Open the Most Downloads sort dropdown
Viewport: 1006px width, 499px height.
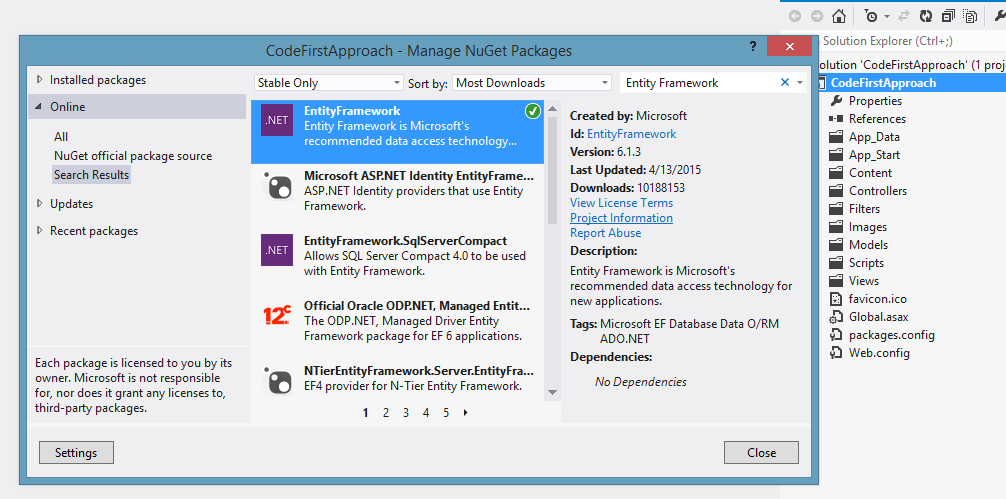click(x=532, y=83)
